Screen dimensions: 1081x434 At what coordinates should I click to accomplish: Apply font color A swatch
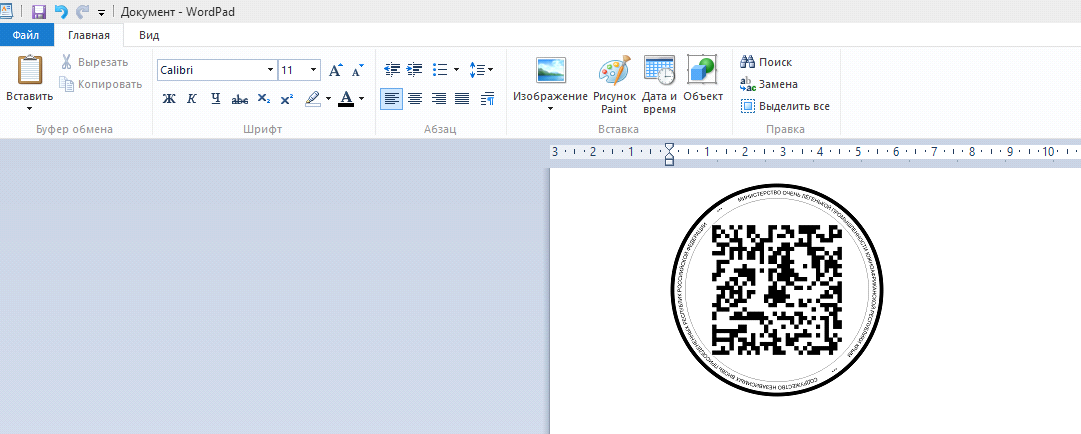pos(347,99)
